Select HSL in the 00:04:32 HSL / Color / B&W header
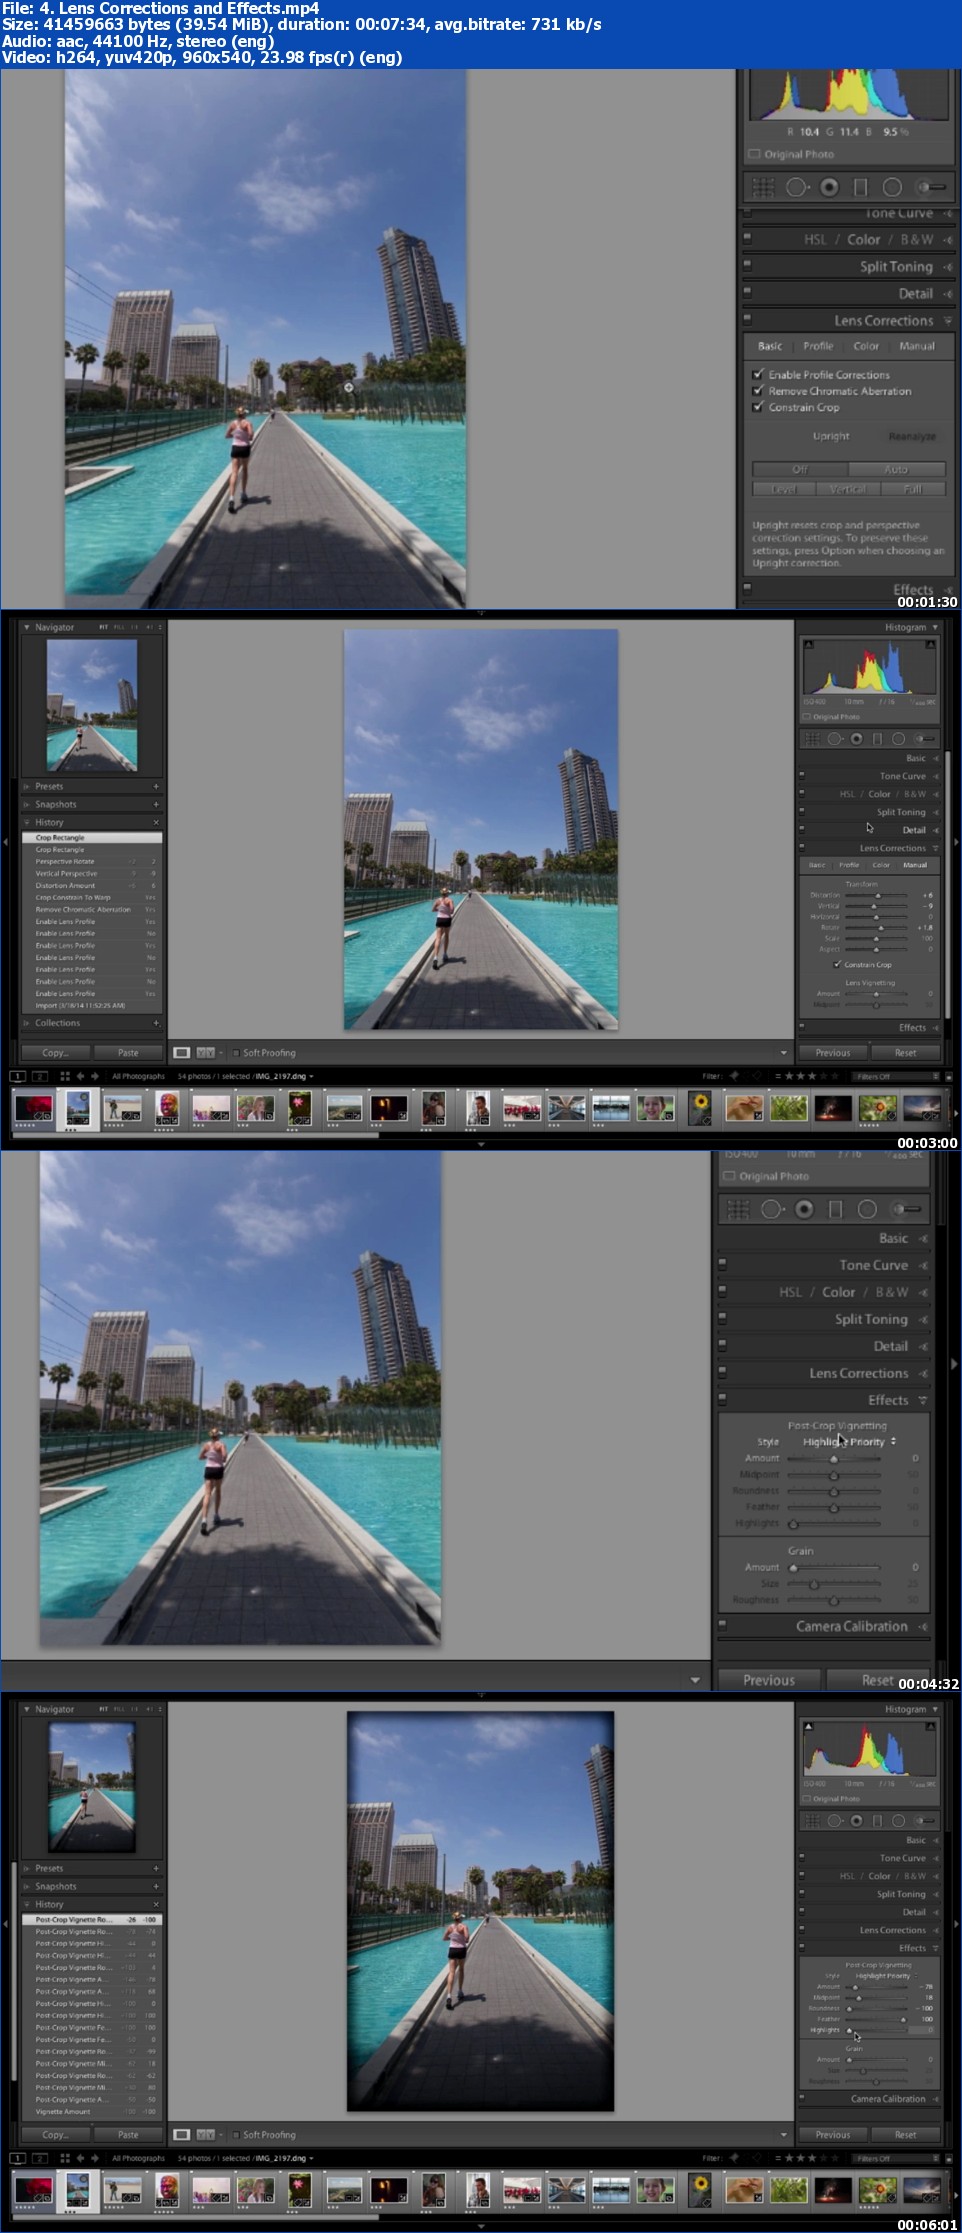 click(x=790, y=1292)
